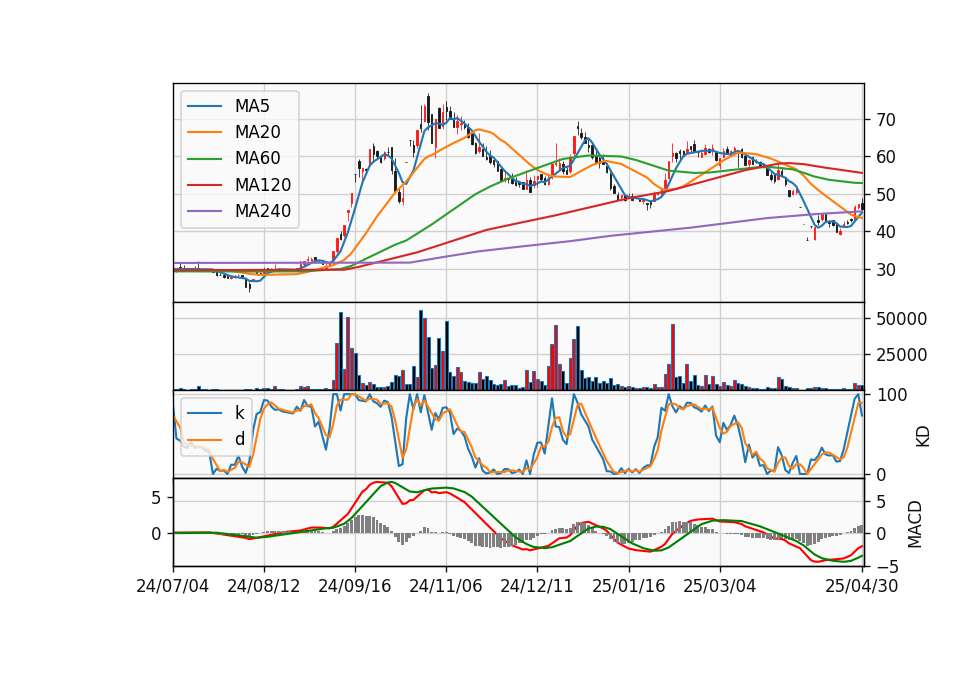960x690 pixels.
Task: Click the KD axis value 100
Action: point(891,396)
